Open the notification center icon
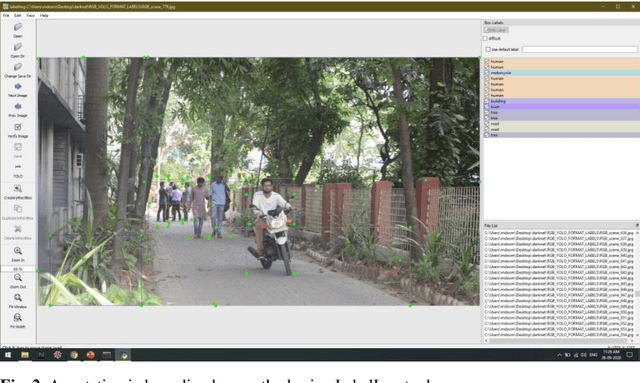The width and height of the screenshot is (640, 383). point(629,355)
